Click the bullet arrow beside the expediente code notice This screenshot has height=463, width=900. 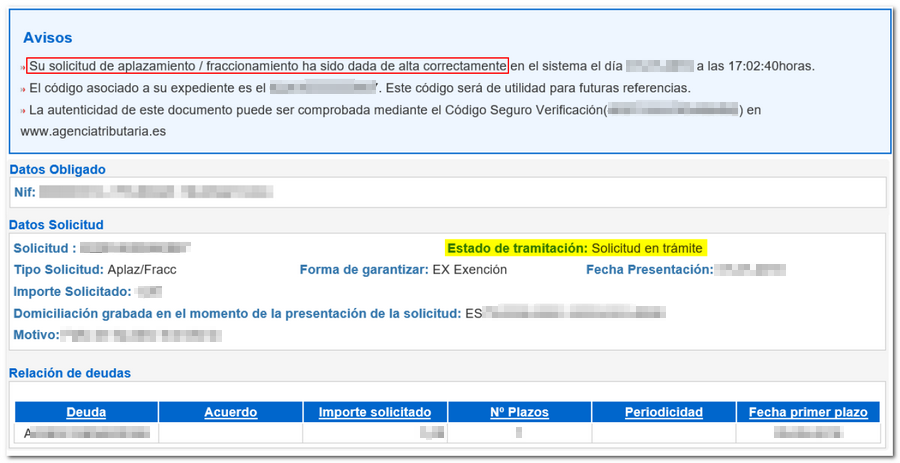coord(23,89)
